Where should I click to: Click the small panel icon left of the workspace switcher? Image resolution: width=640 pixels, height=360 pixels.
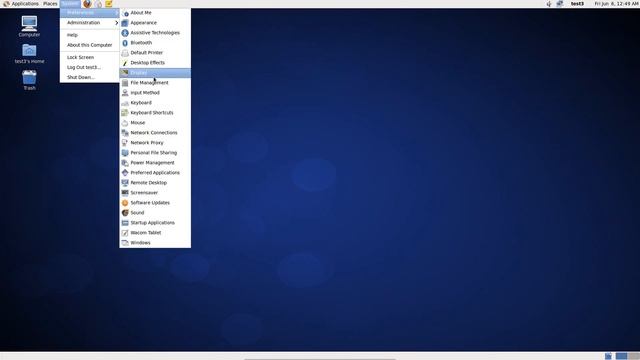[x=608, y=356]
